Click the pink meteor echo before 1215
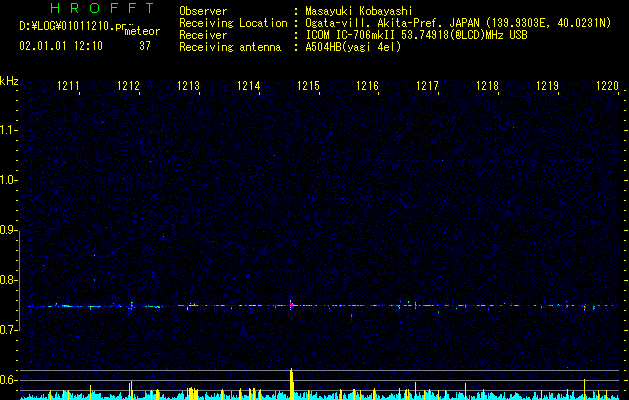Screen dimensions: 629x400 tap(291, 305)
